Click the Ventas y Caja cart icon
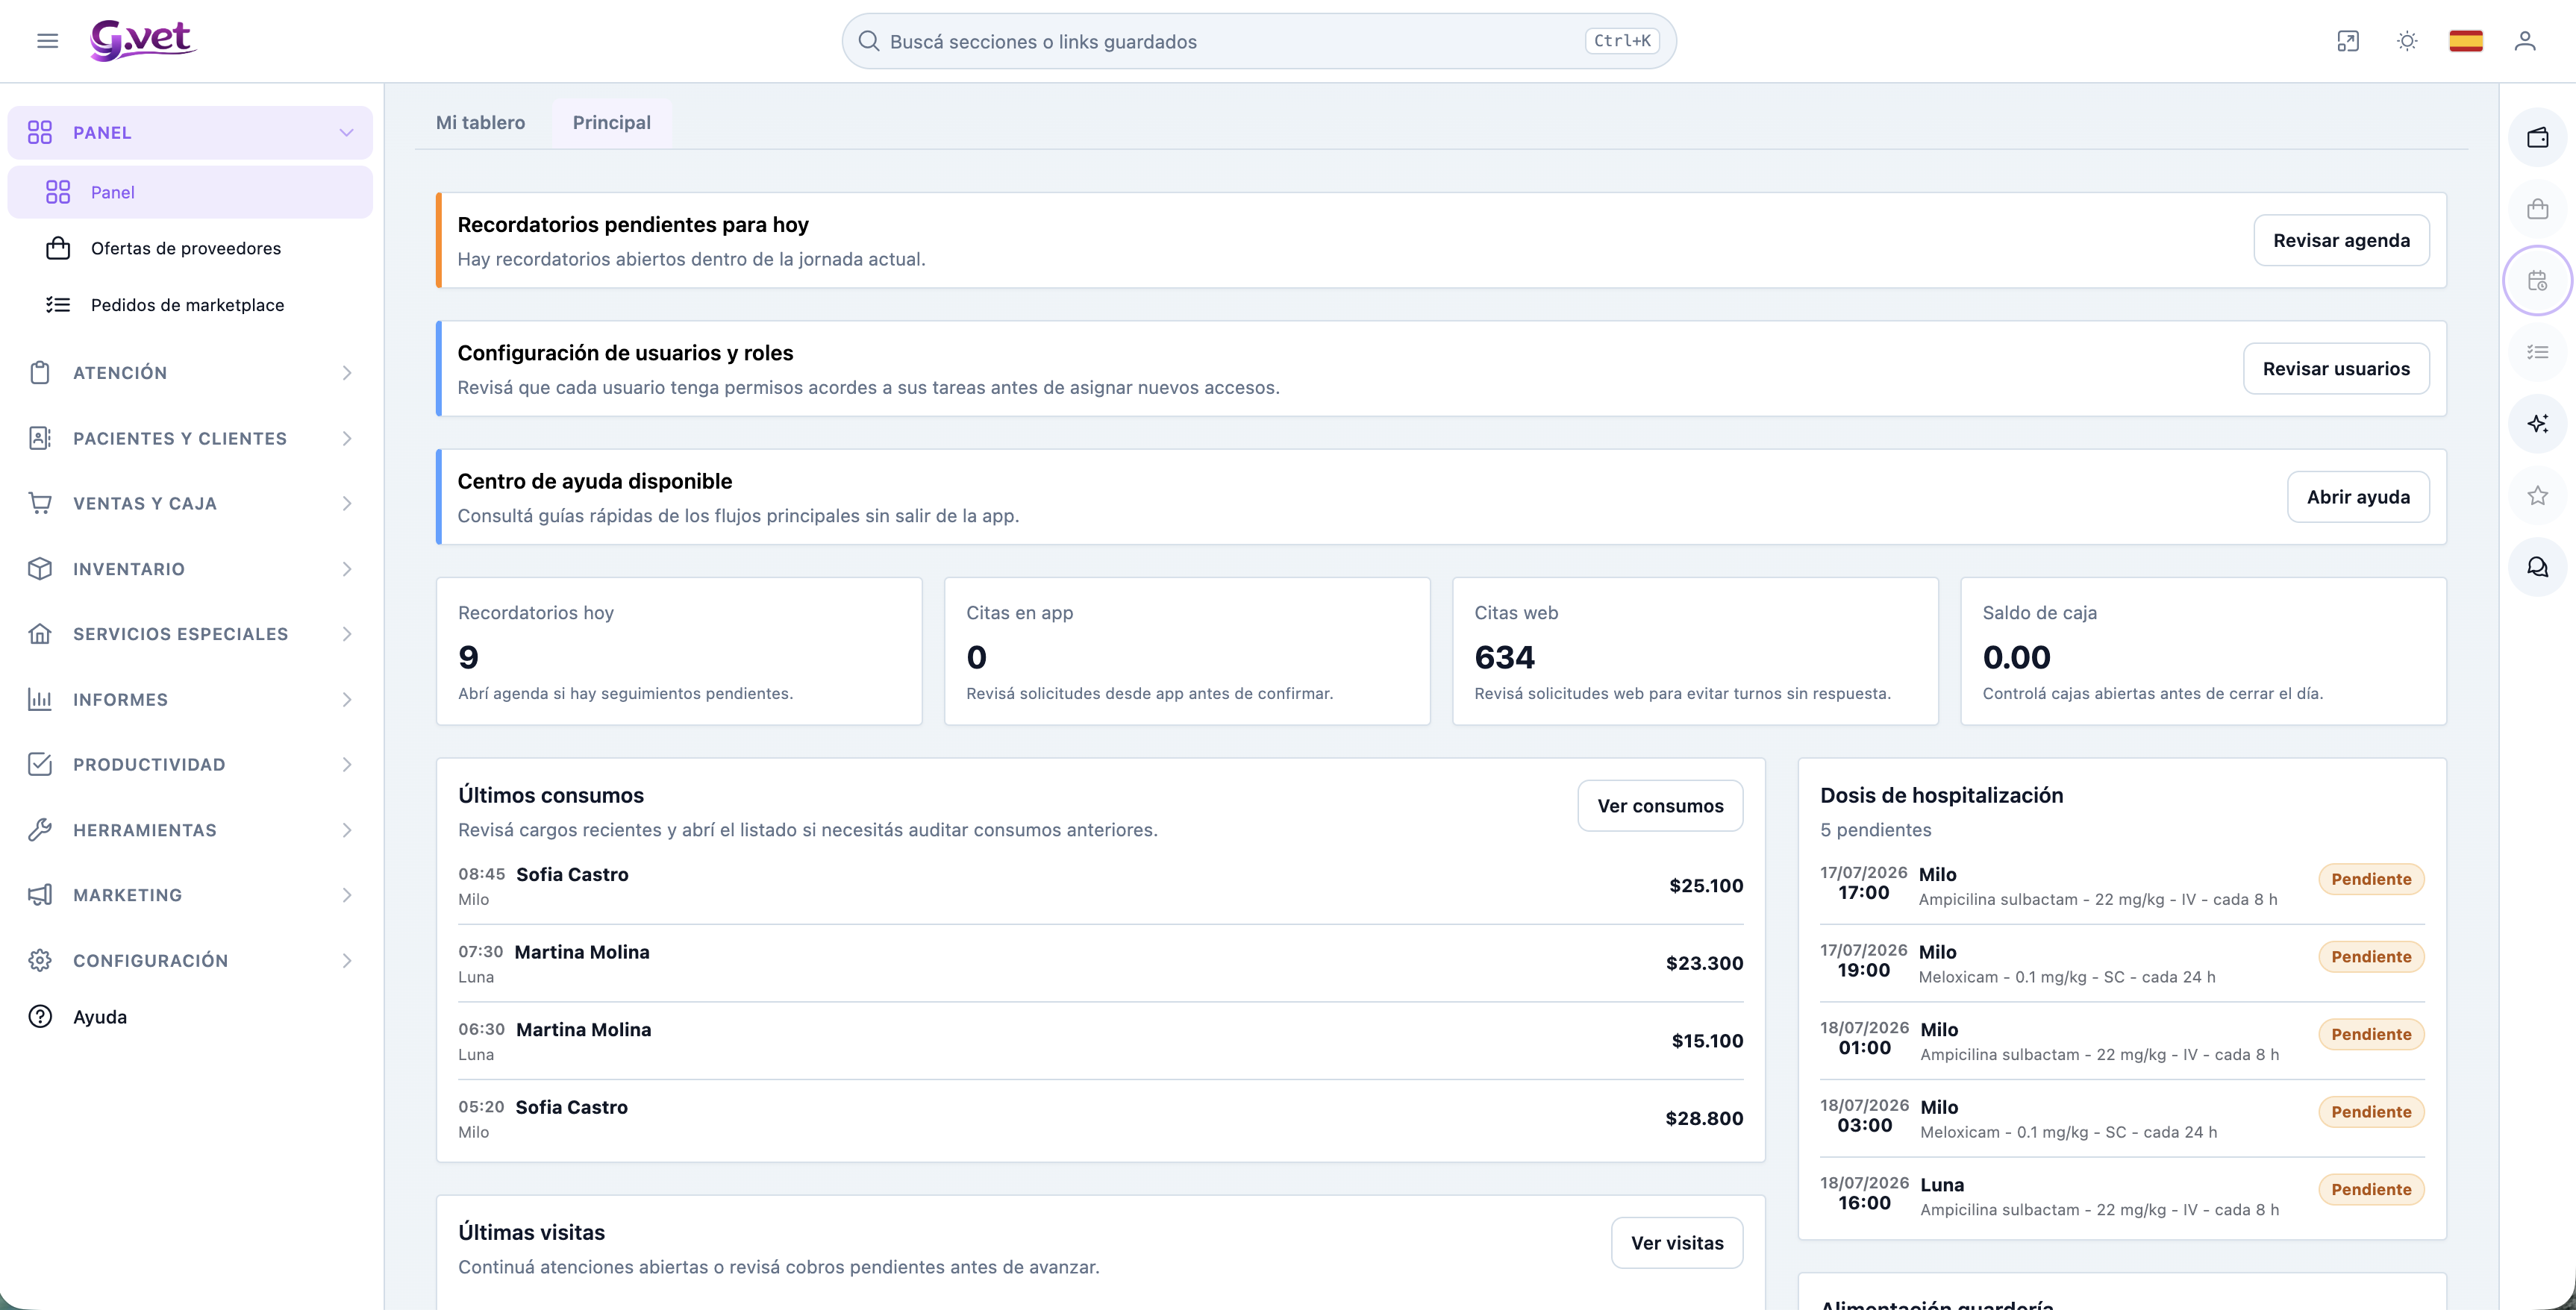Viewport: 2576px width, 1310px height. click(40, 503)
